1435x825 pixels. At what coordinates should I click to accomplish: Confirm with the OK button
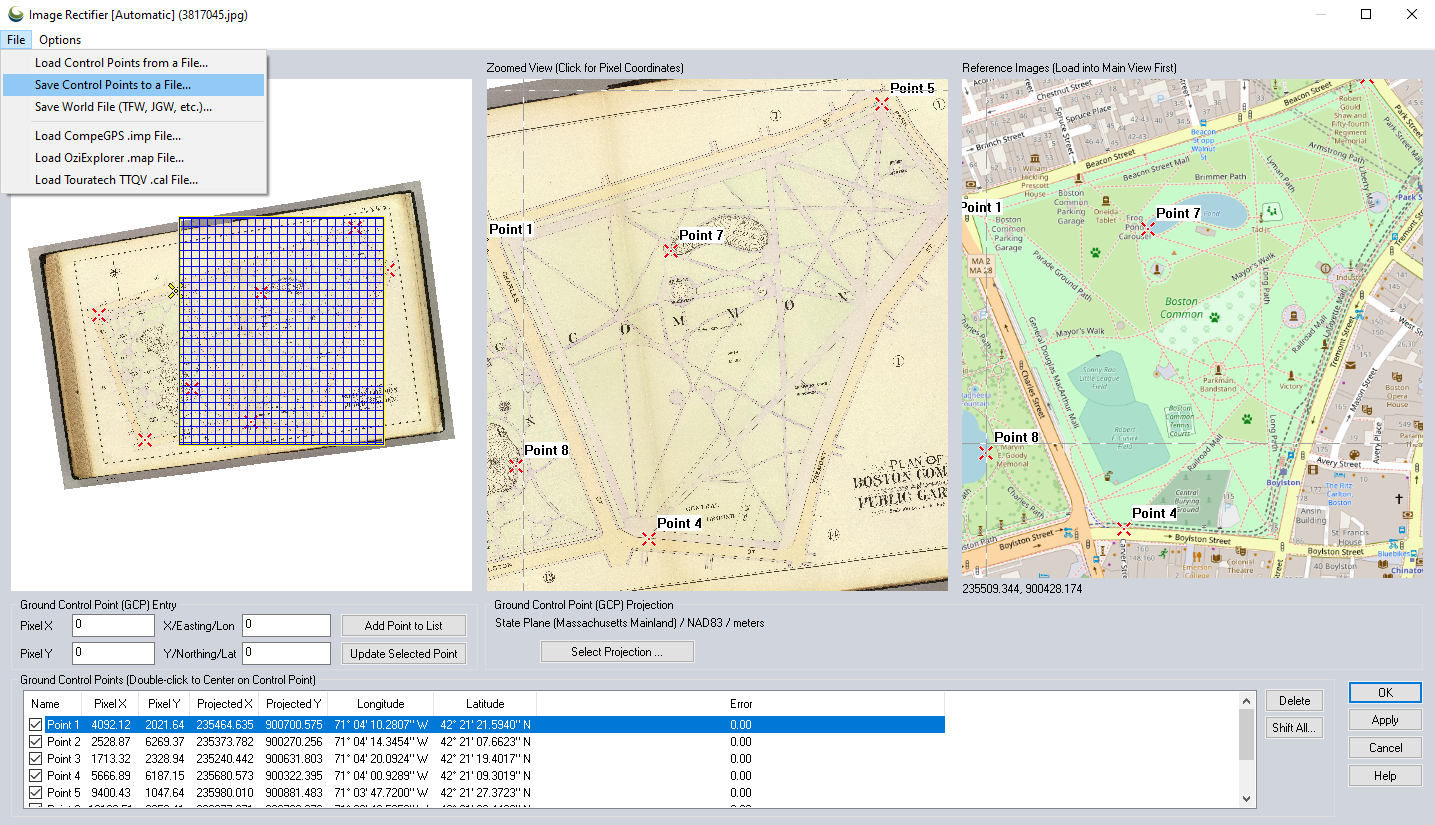coord(1385,693)
